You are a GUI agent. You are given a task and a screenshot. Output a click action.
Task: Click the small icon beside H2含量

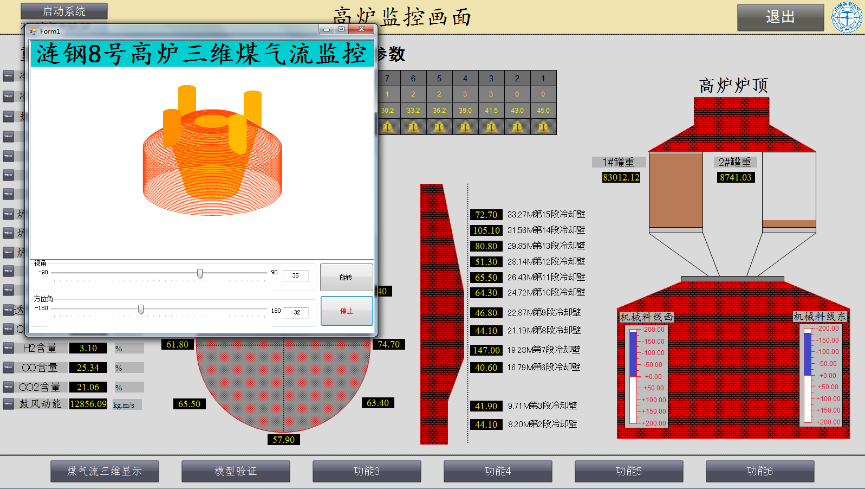coord(8,349)
